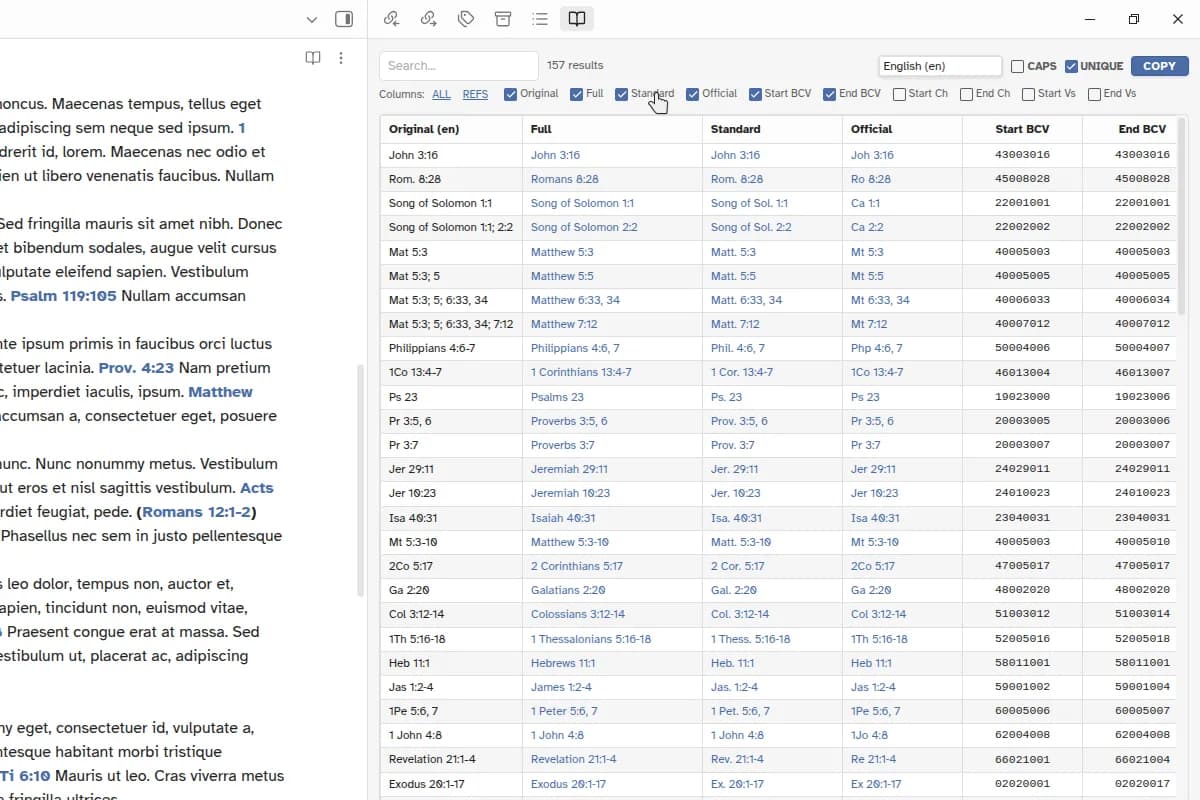
Task: Open the Matthew reference link in the note
Action: point(220,392)
